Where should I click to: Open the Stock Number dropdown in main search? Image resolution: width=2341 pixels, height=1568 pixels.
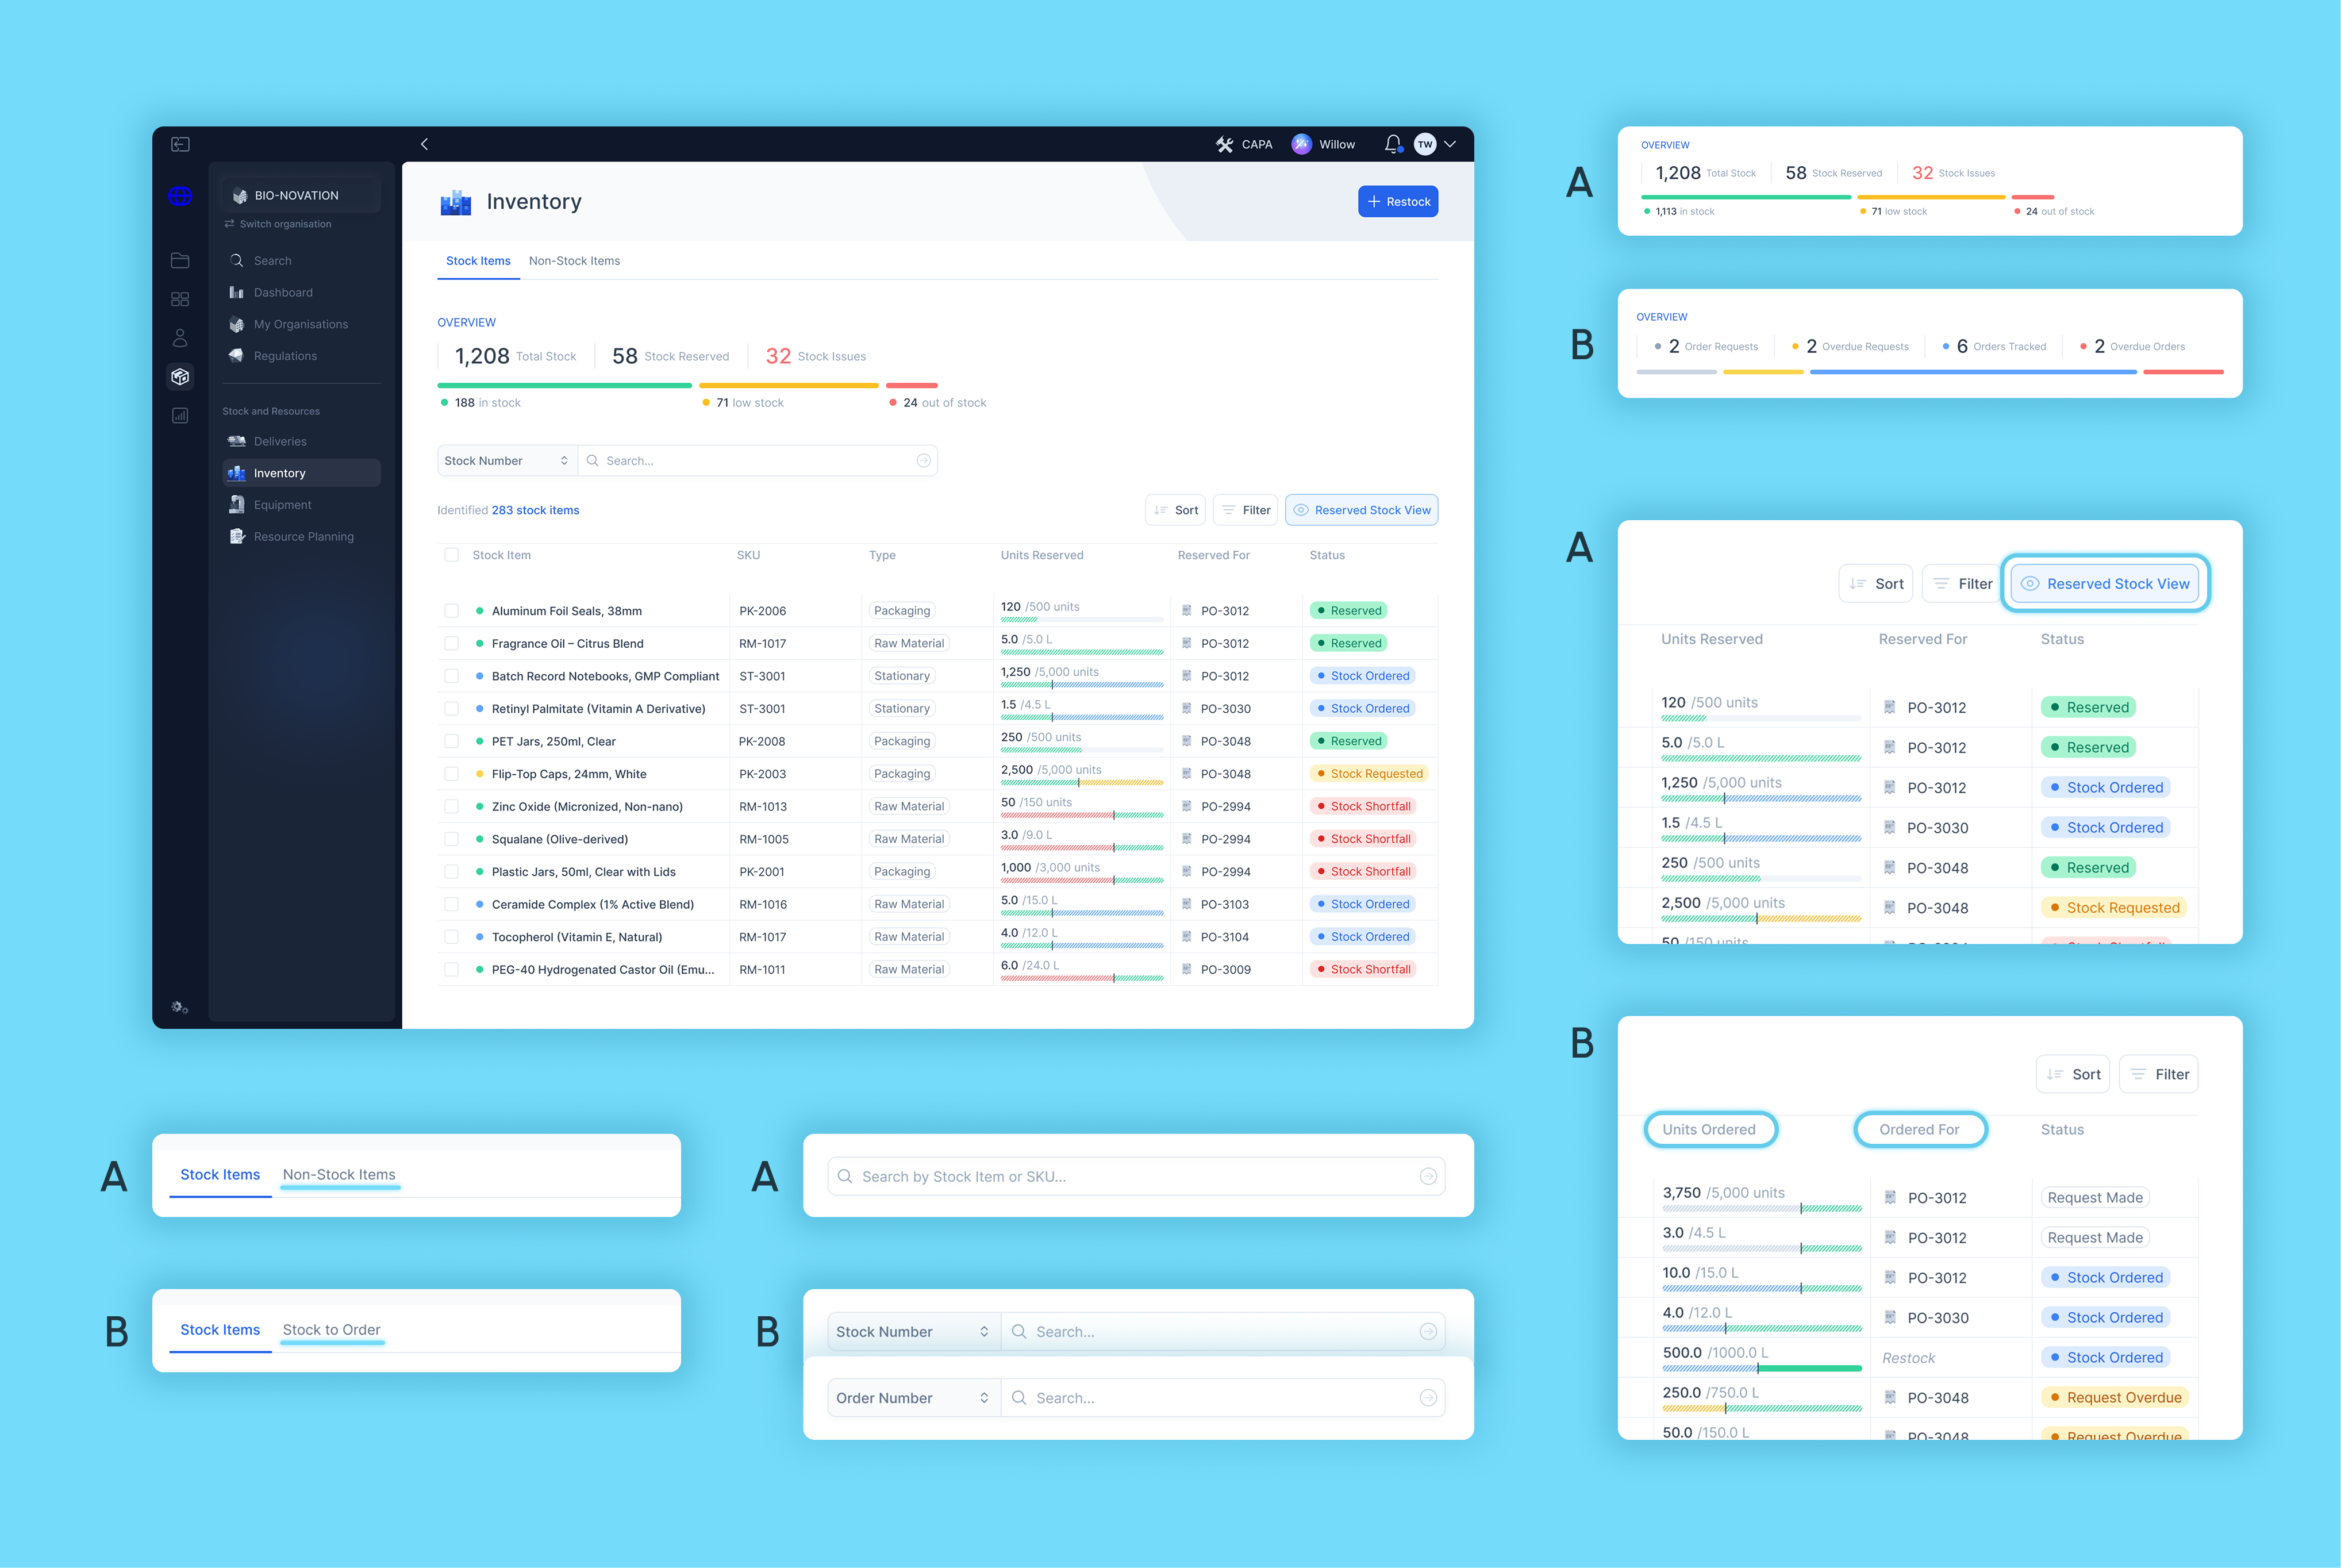506,461
